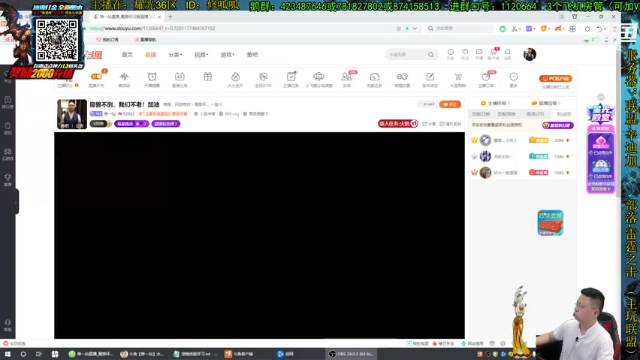
Task: Expand the left sidebar handle
Action: coord(16,202)
